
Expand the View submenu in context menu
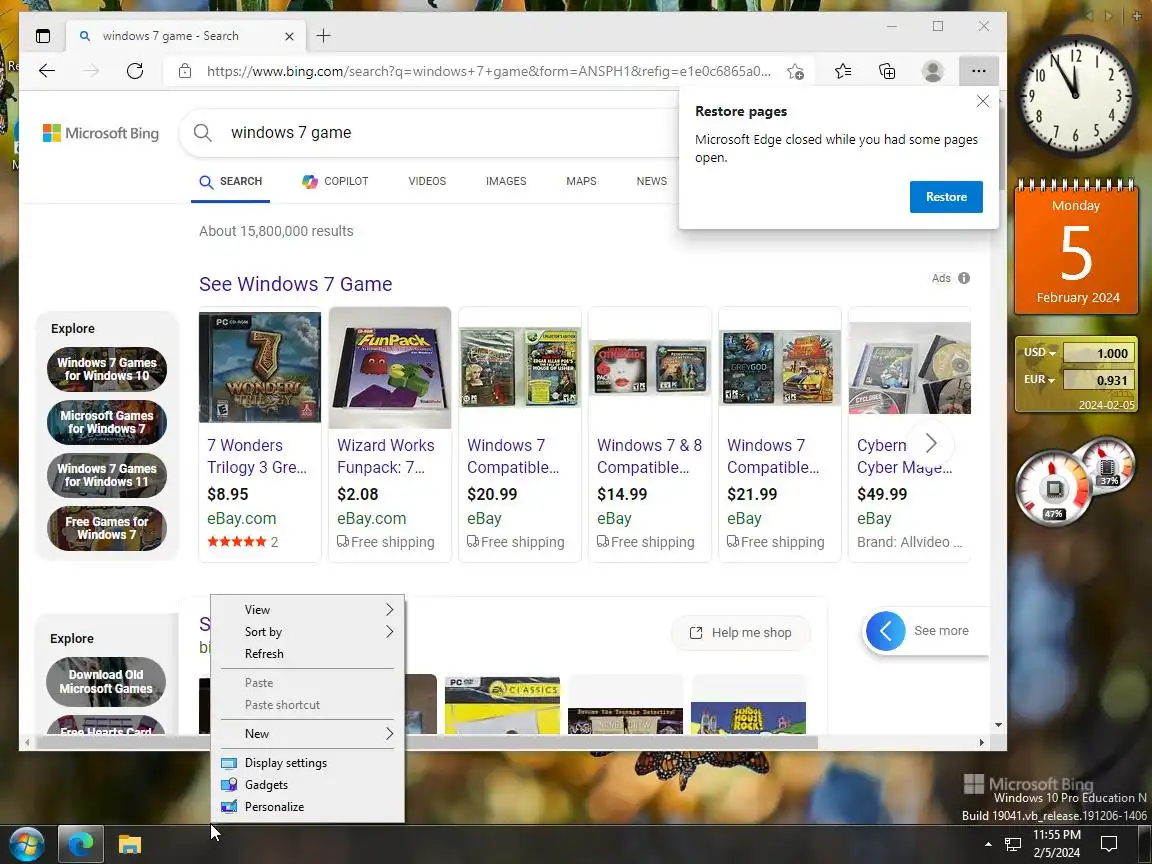[x=307, y=610]
